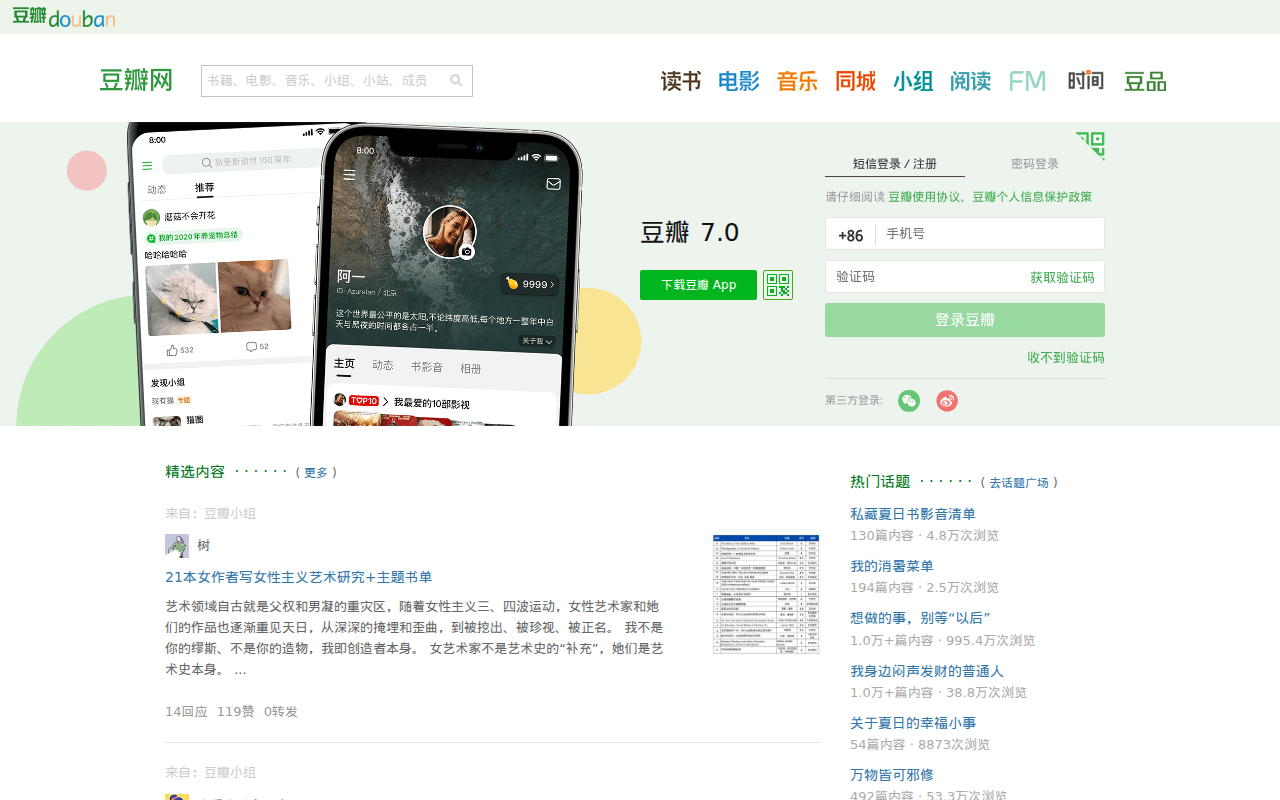Click 54篇内容 · 8873次浏览 text
This screenshot has width=1280, height=800.
(x=920, y=745)
